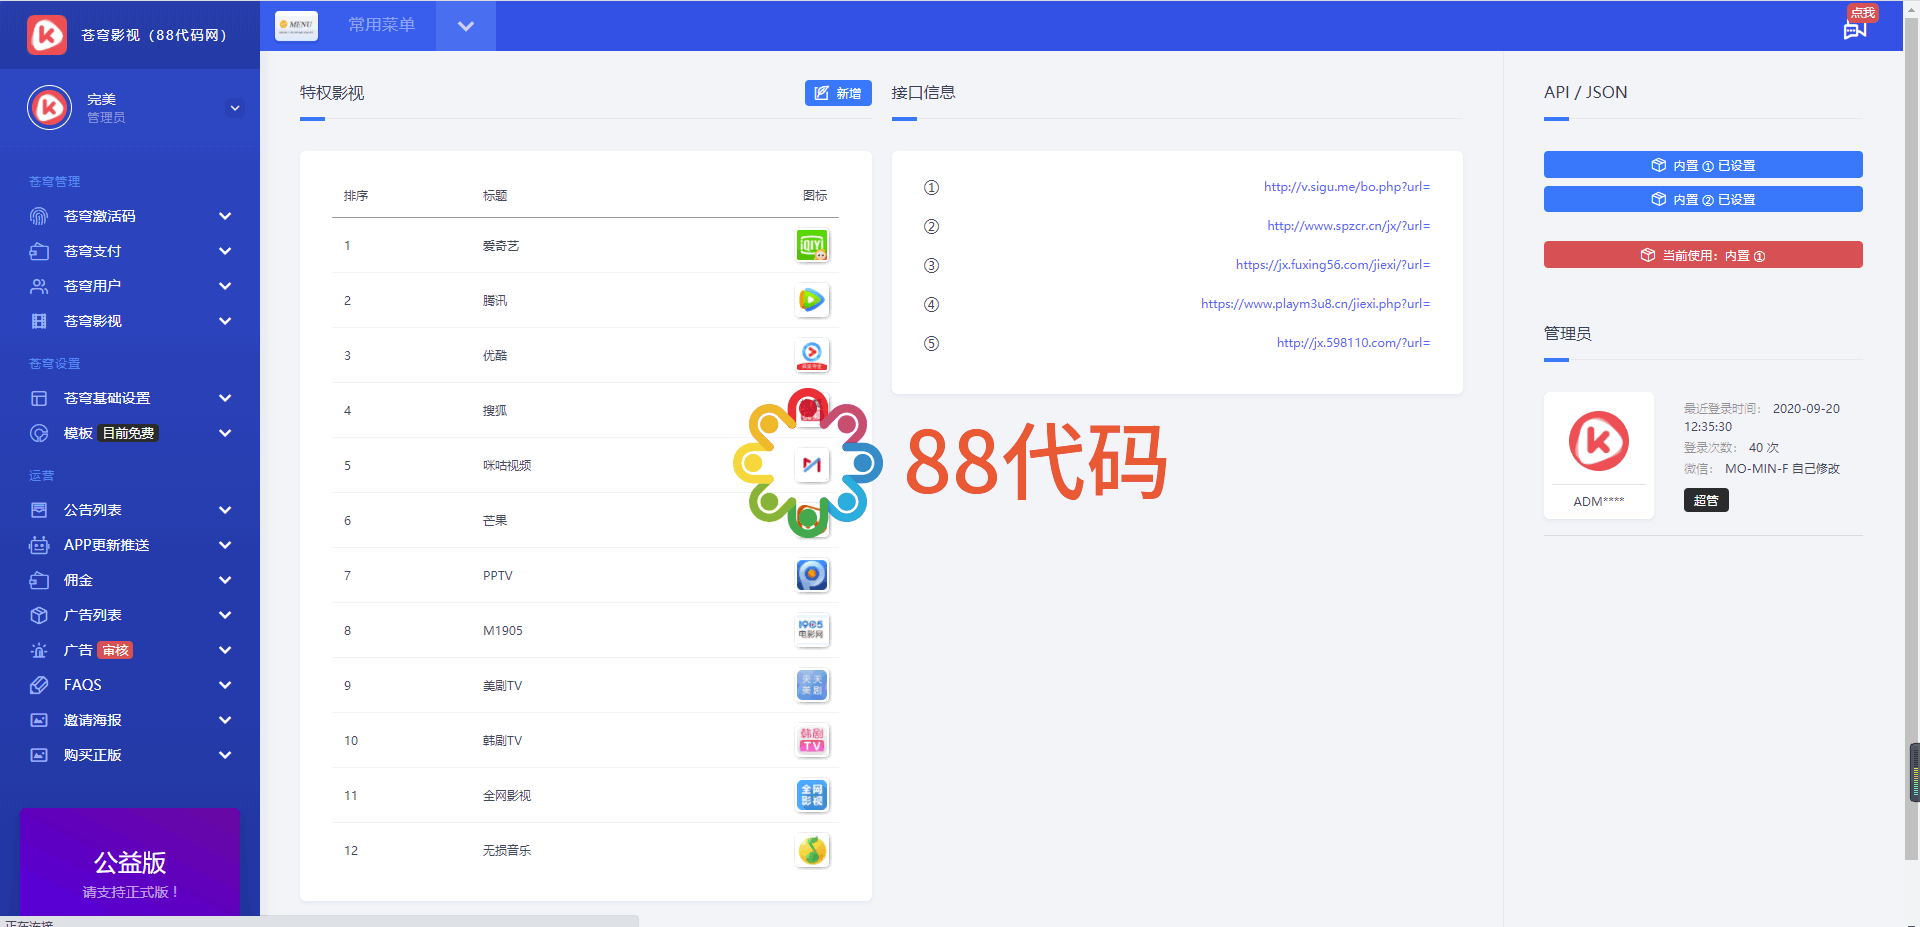
Task: Click the Youku icon in row 3
Action: pos(812,355)
